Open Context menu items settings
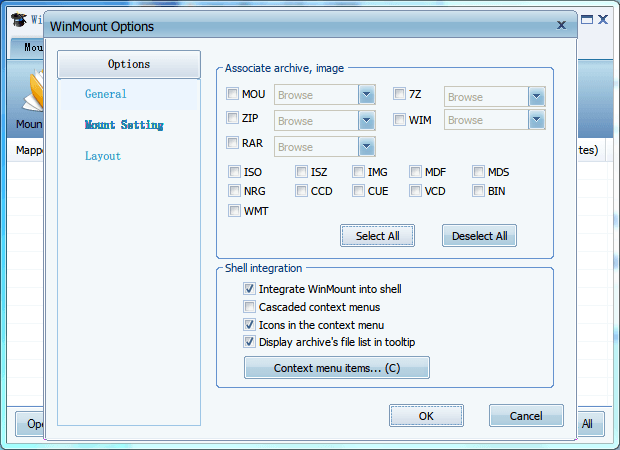620x450 pixels. coord(336,368)
